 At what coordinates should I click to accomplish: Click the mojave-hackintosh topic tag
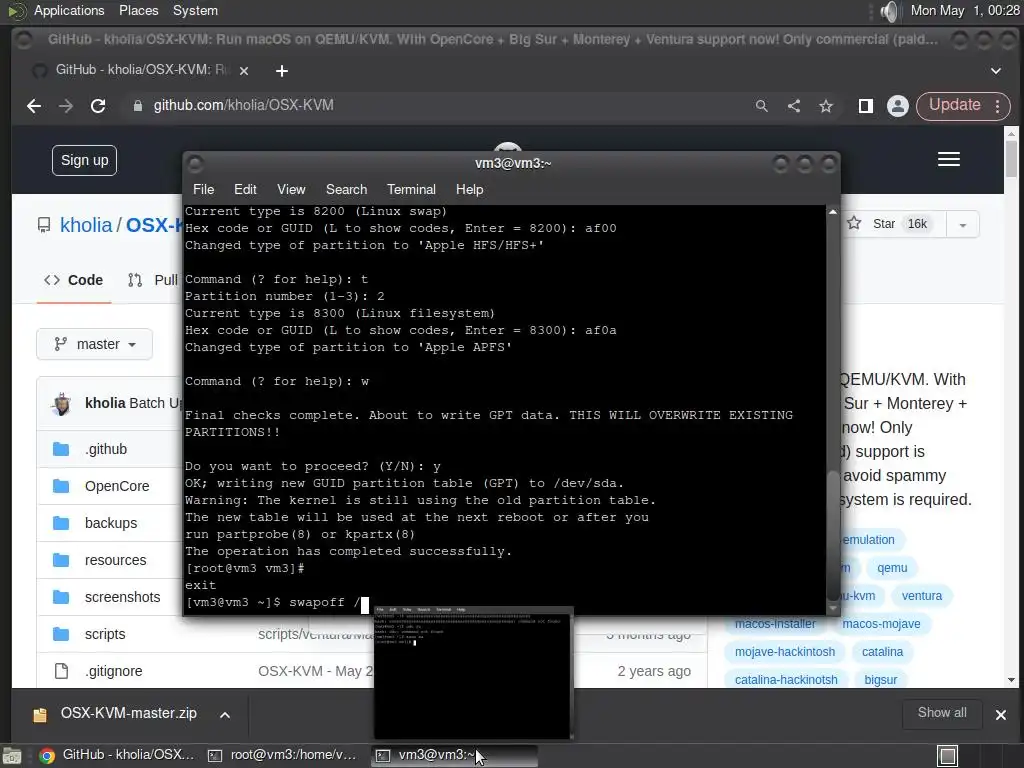click(x=784, y=652)
